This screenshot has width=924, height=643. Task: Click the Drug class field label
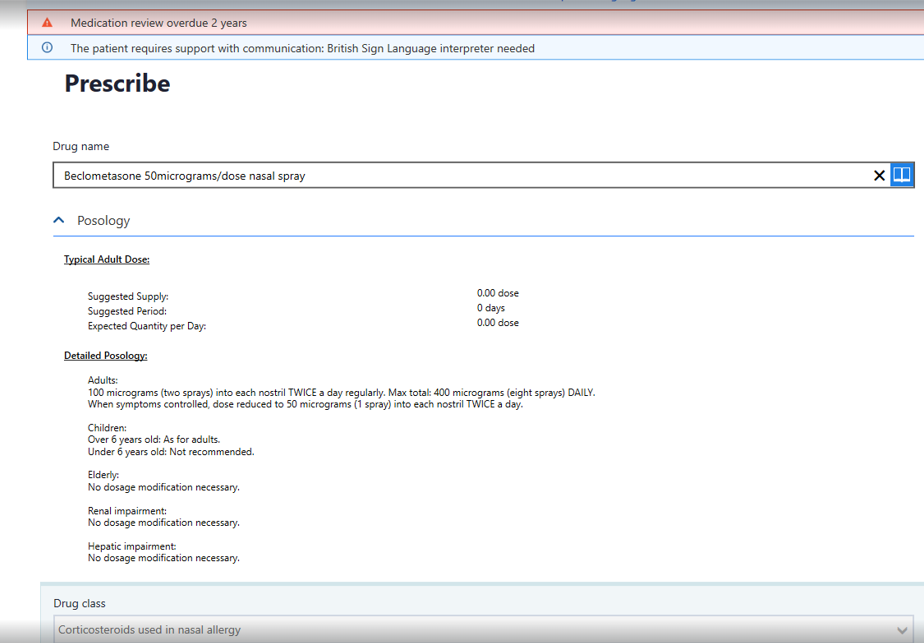pyautogui.click(x=80, y=604)
